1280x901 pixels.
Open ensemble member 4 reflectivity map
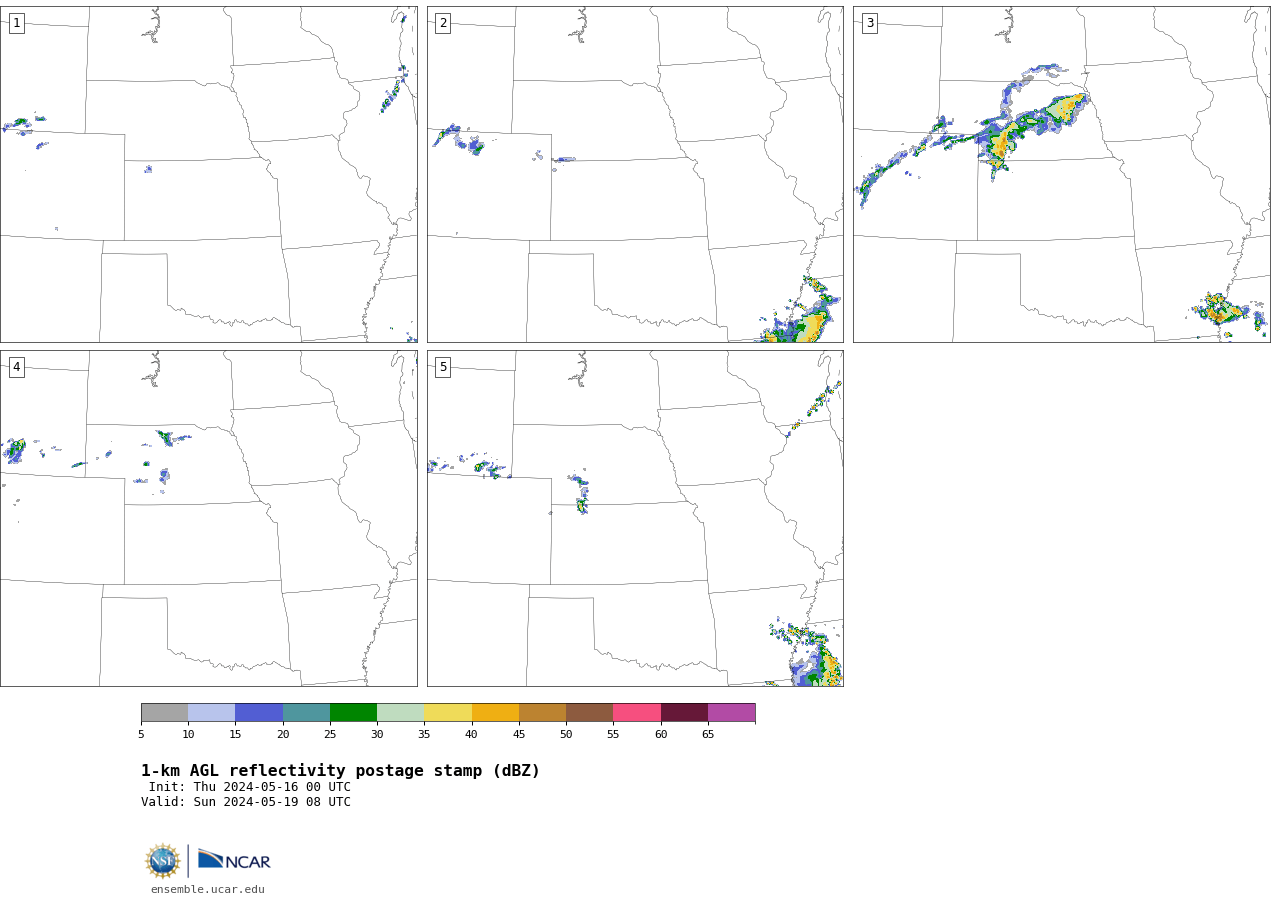209,518
